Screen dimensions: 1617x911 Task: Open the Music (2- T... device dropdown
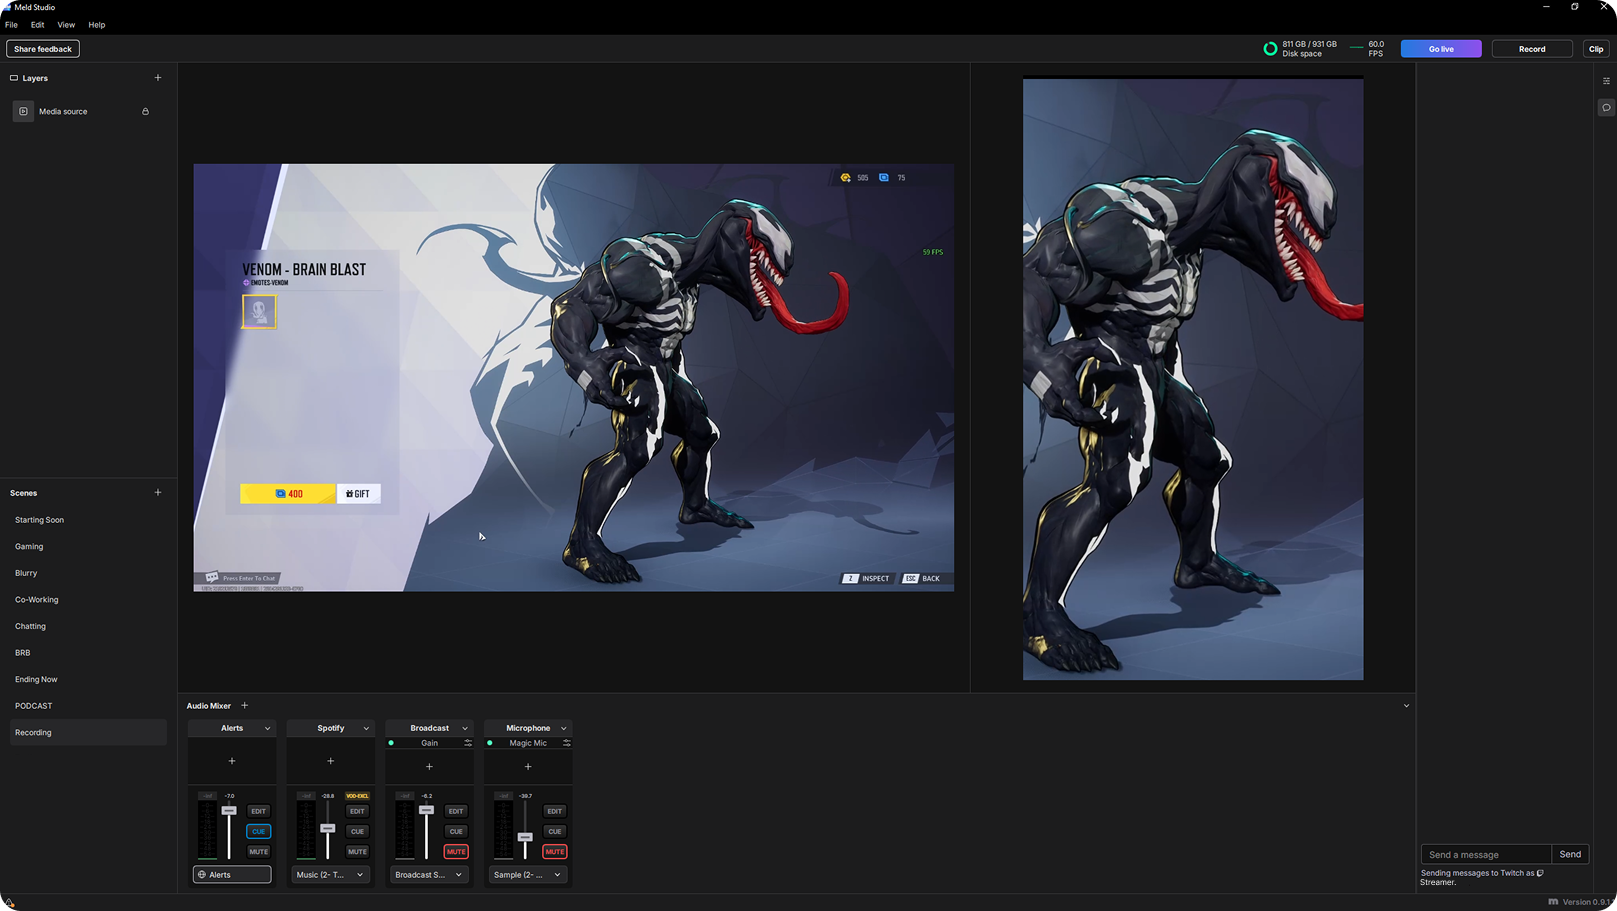tap(331, 875)
